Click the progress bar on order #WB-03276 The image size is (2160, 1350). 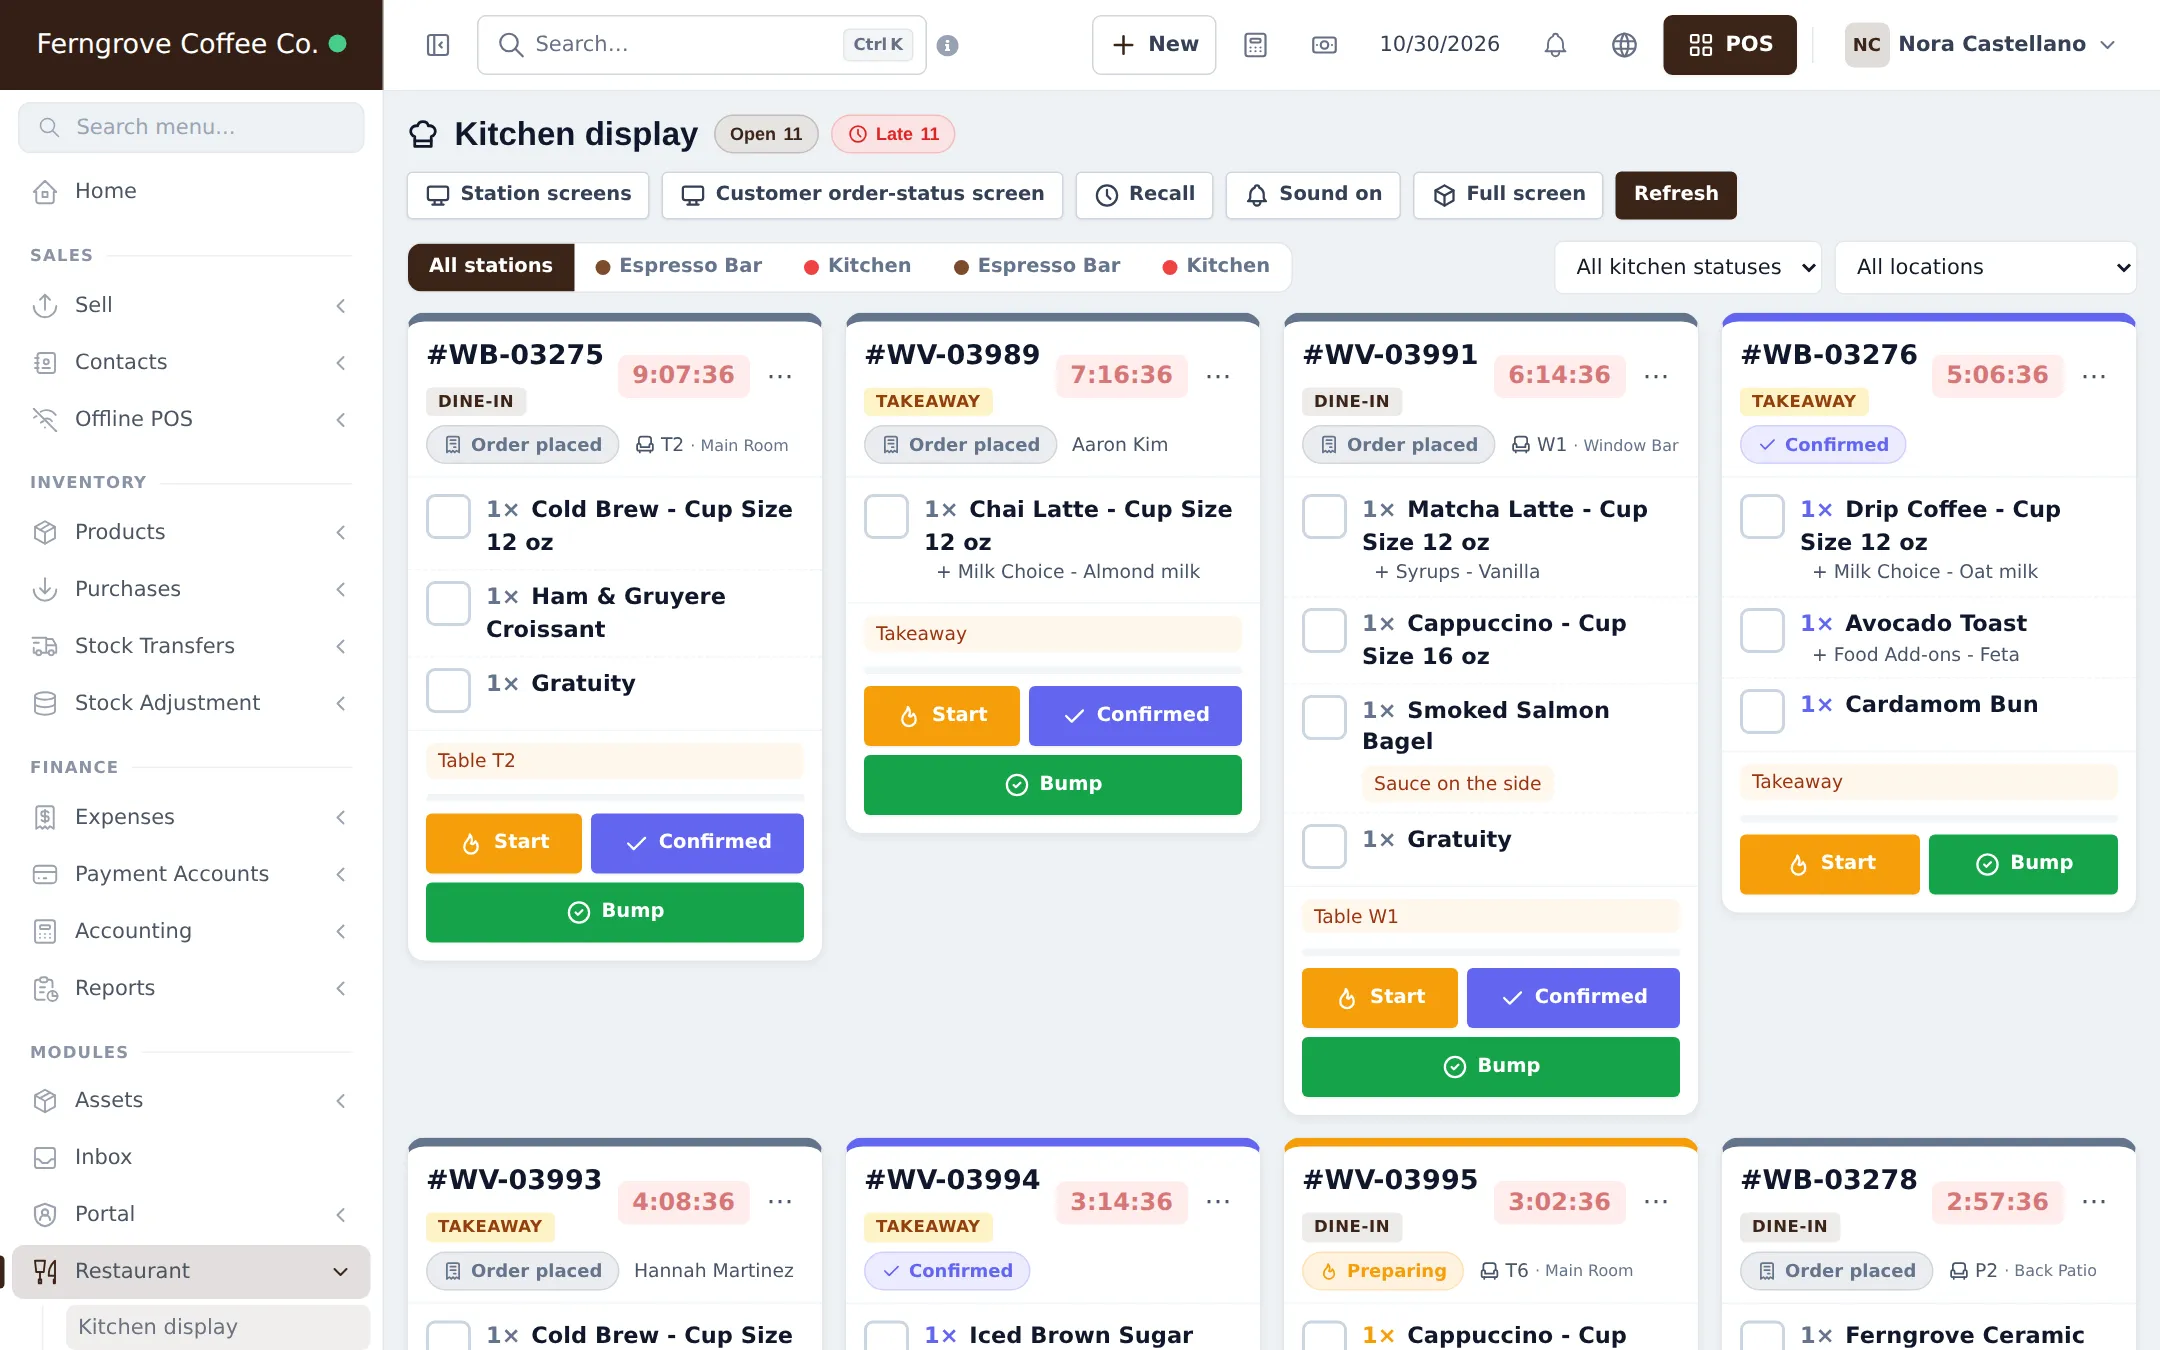click(x=1928, y=818)
